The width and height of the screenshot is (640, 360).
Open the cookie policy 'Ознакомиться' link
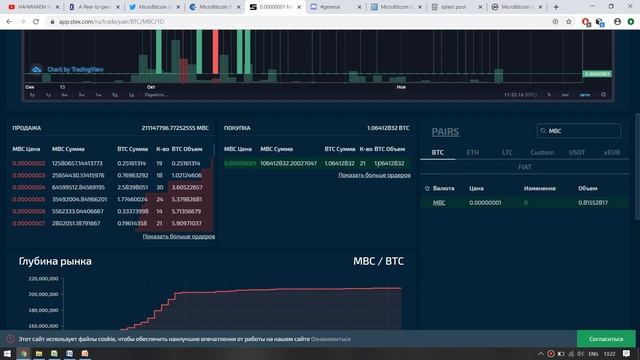pos(331,339)
